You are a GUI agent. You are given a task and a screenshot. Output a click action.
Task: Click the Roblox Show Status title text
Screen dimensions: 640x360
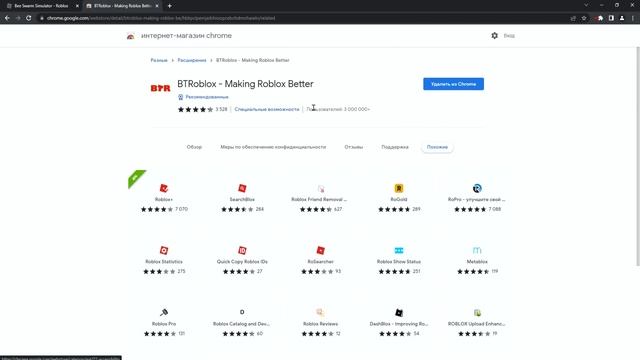[399, 262]
